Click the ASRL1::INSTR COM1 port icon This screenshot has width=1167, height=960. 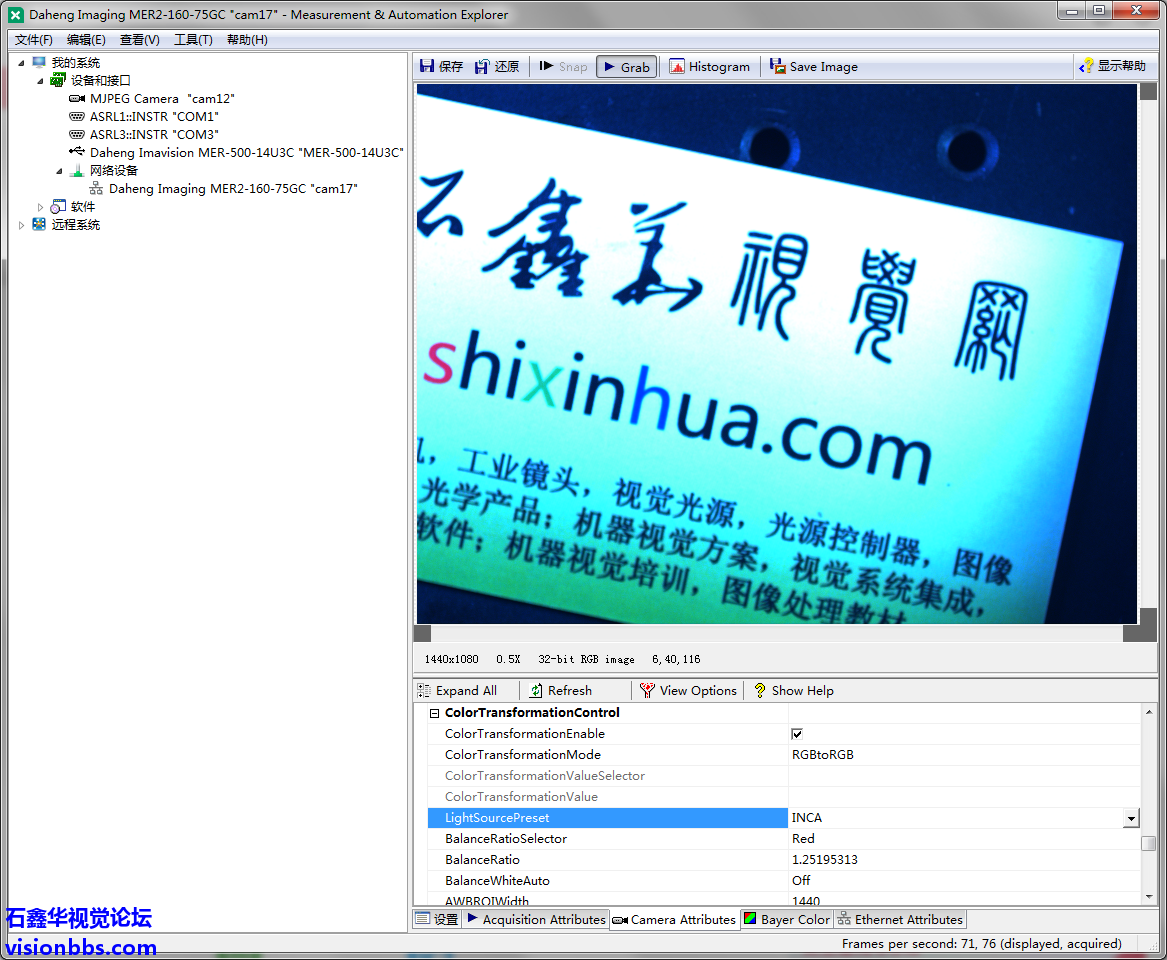pyautogui.click(x=77, y=117)
